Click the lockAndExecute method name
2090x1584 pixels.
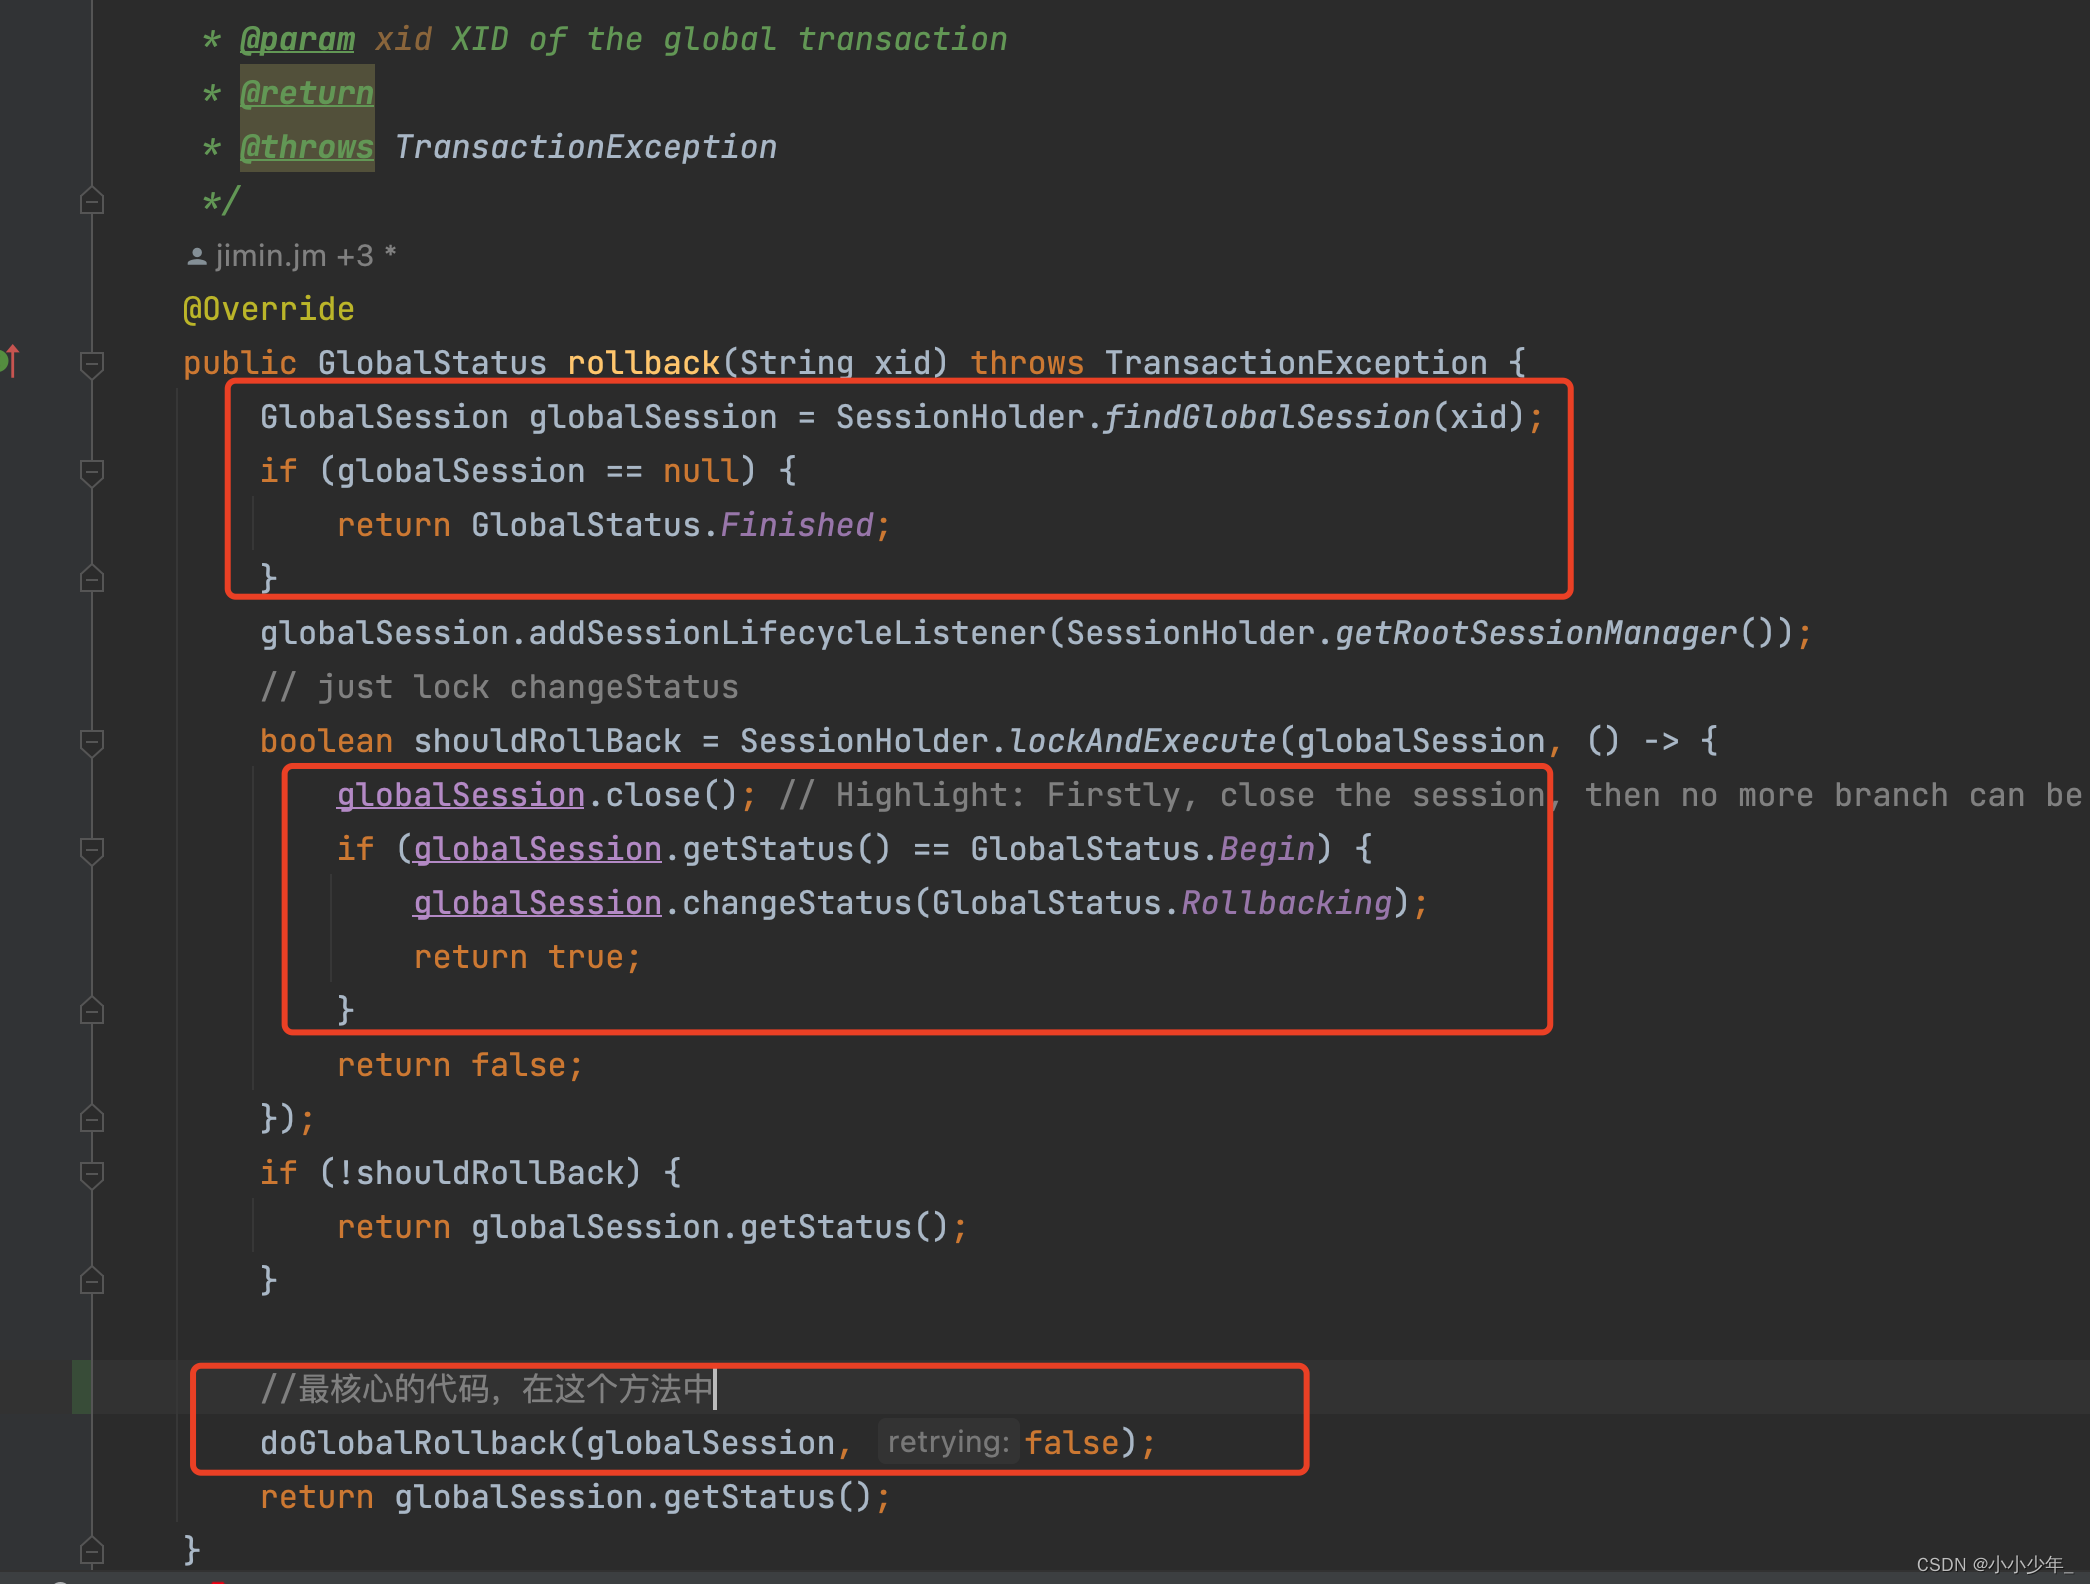pos(1142,741)
